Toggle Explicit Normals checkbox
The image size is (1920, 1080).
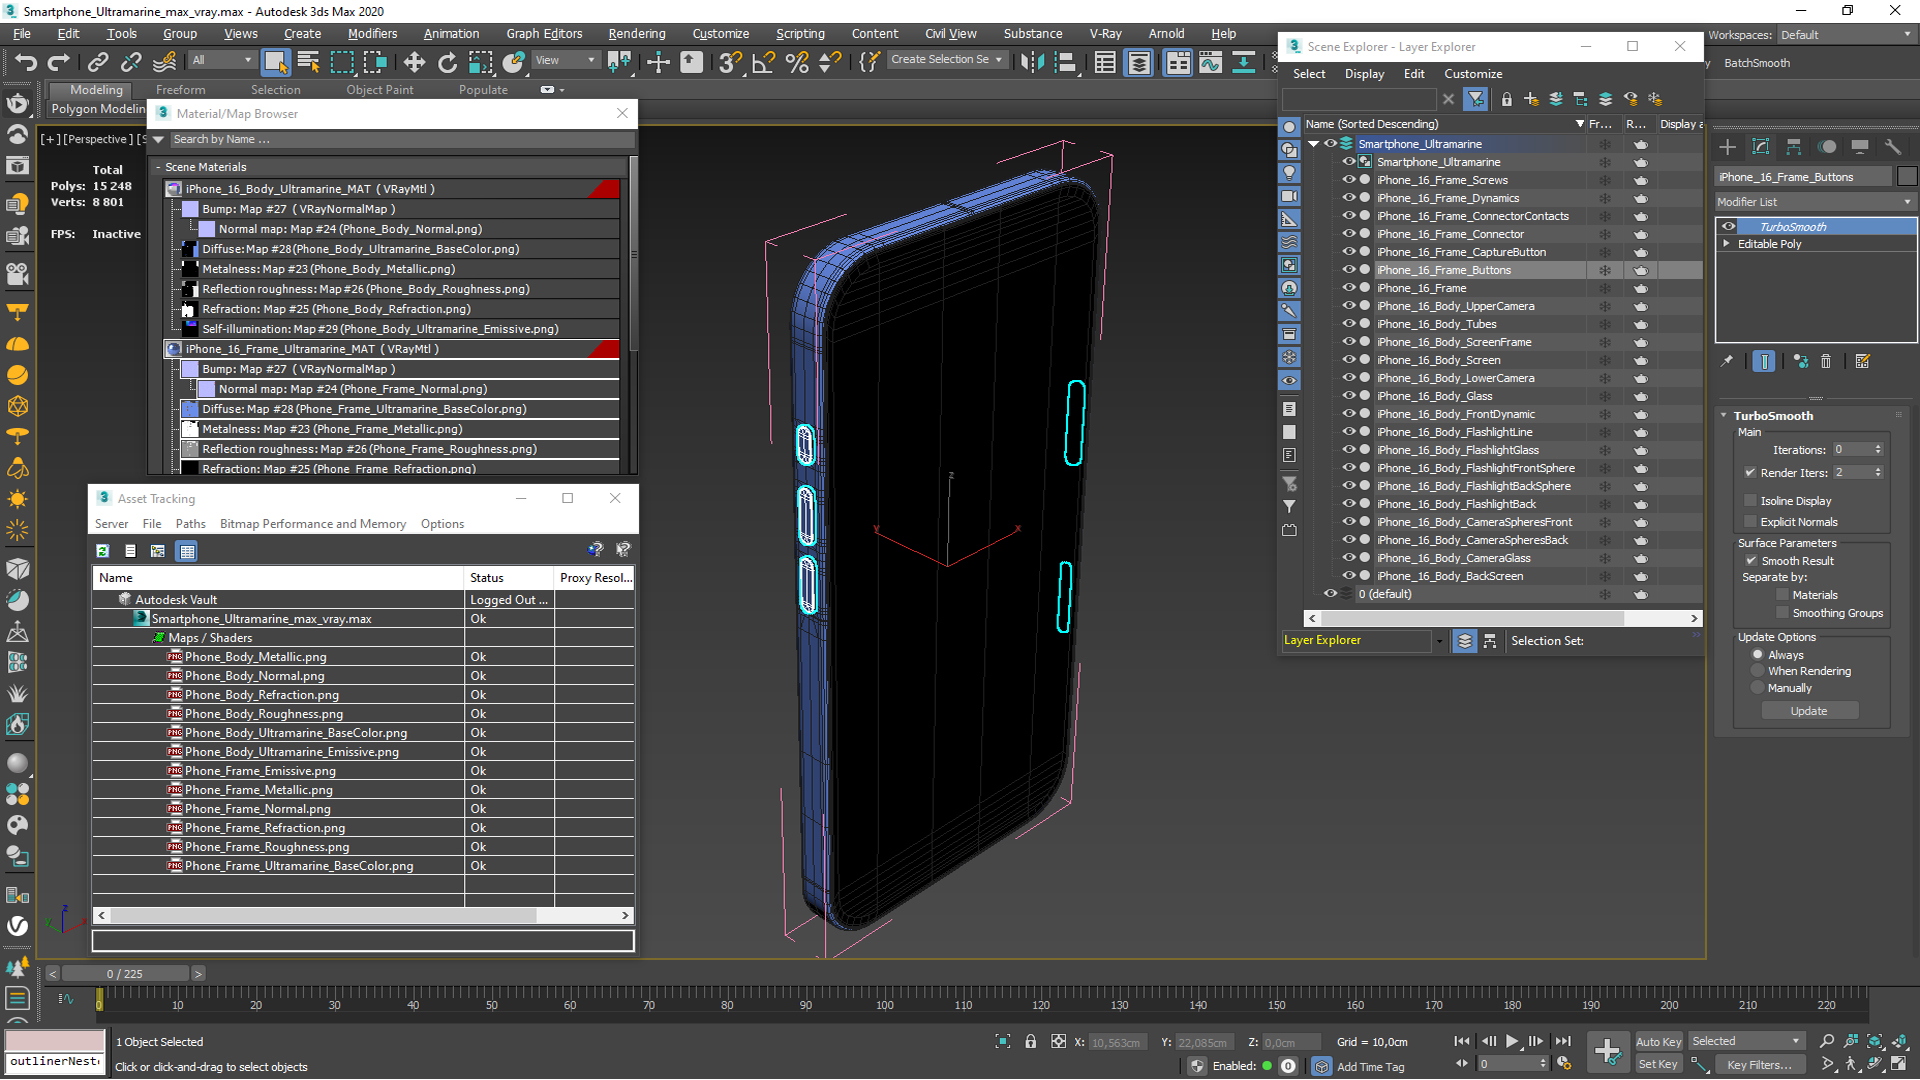1750,522
